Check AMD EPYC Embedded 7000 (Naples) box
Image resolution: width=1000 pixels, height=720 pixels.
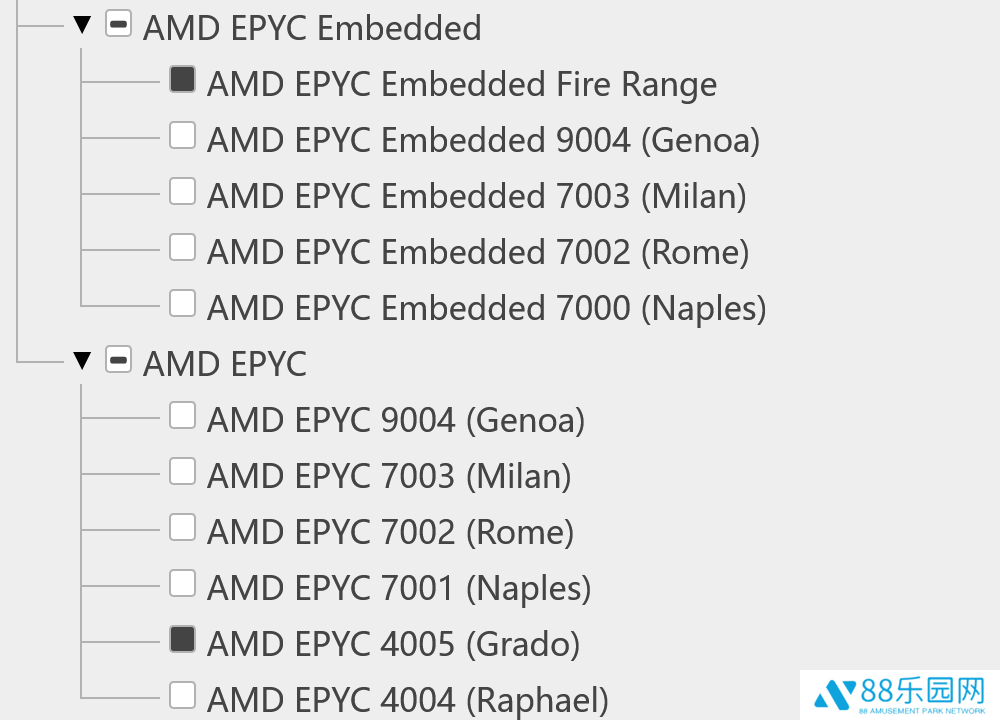(182, 304)
